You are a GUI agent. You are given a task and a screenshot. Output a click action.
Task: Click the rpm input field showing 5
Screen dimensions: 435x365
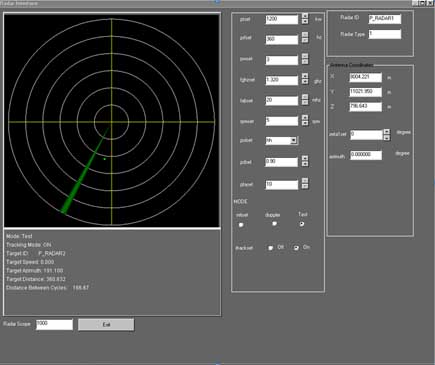coord(282,121)
